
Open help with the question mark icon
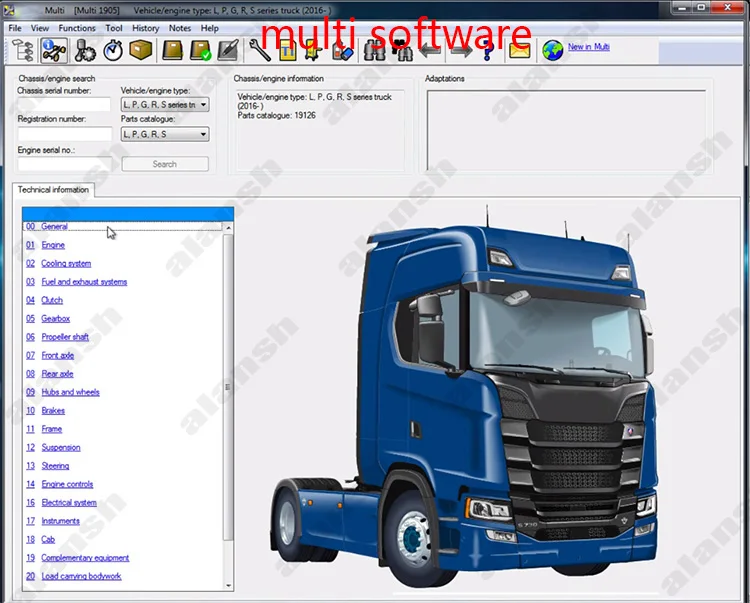point(488,51)
